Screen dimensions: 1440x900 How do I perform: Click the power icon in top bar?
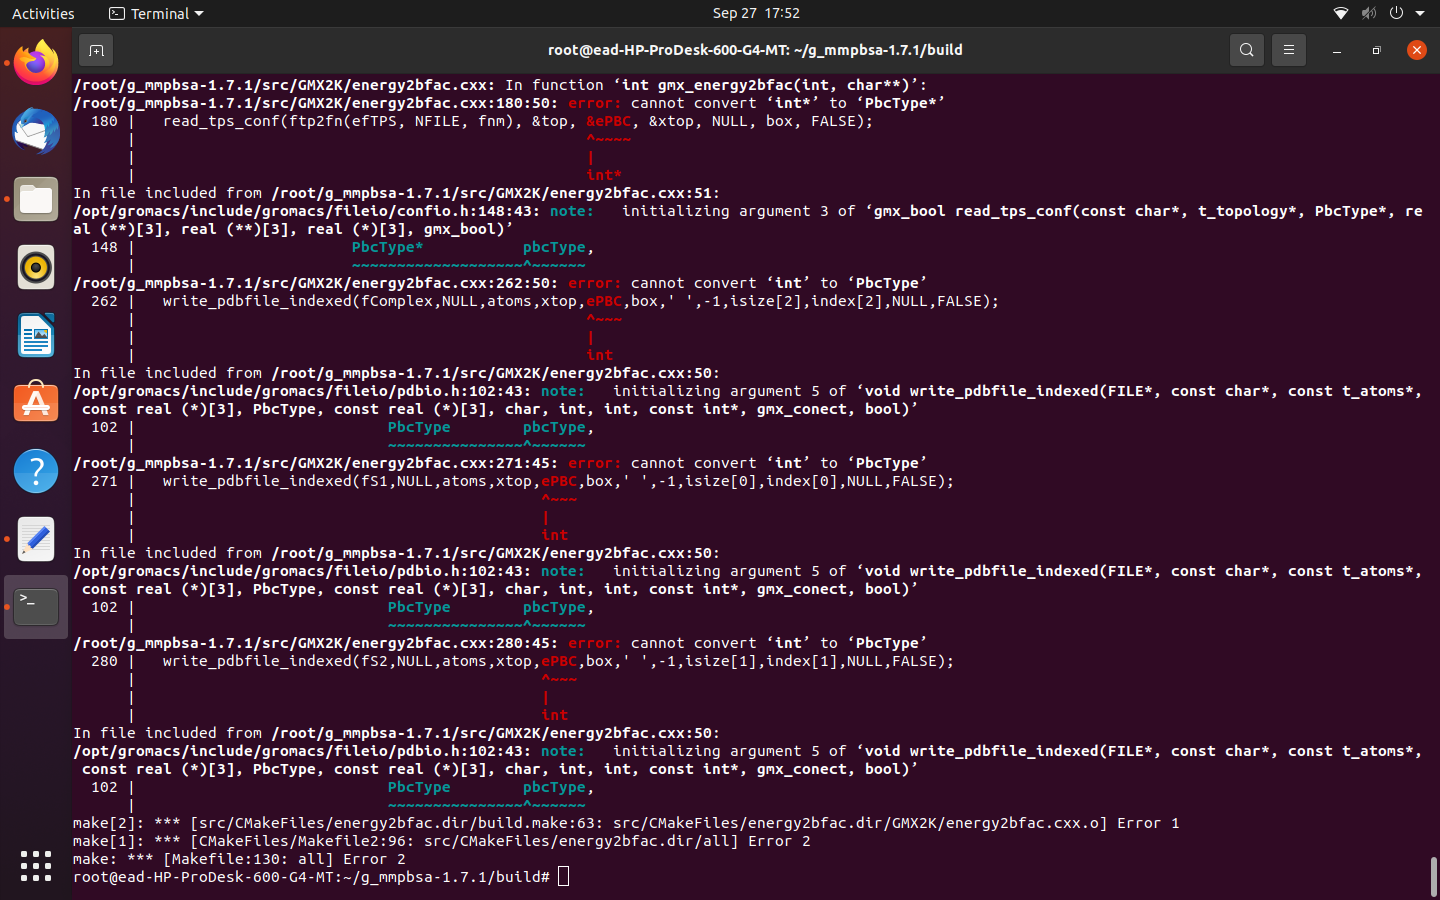(x=1396, y=13)
